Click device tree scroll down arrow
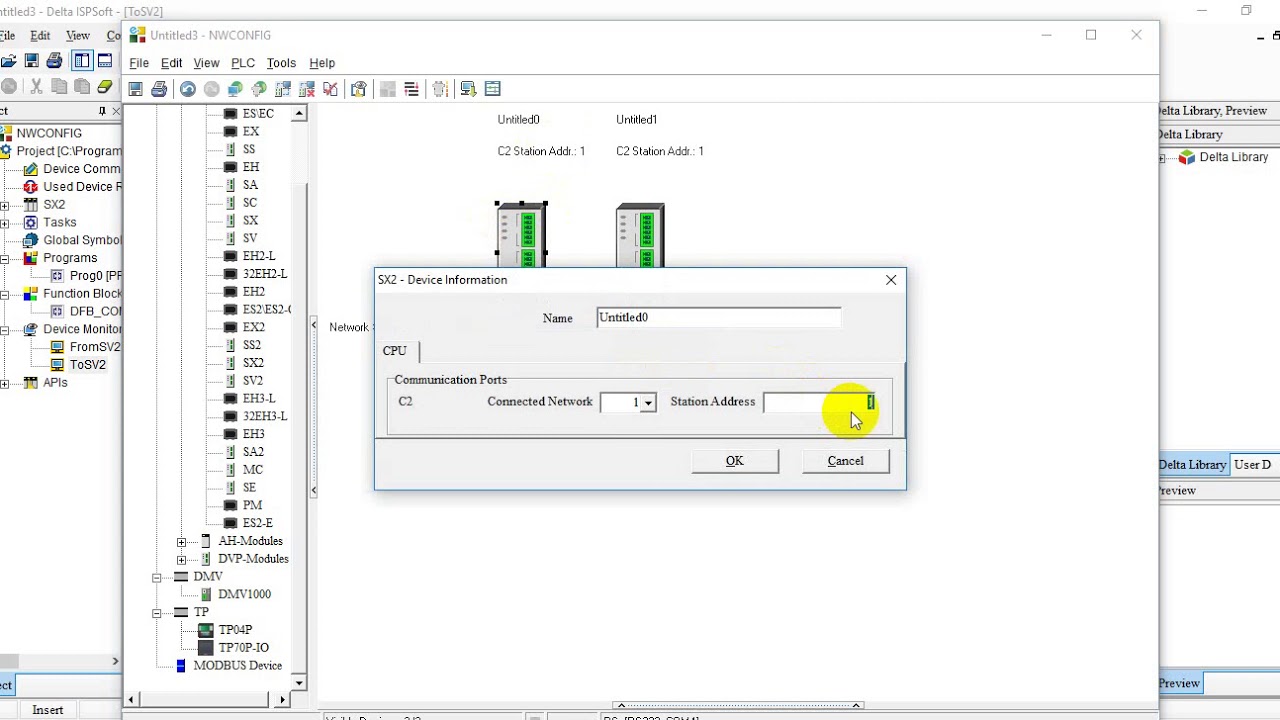 coord(299,683)
